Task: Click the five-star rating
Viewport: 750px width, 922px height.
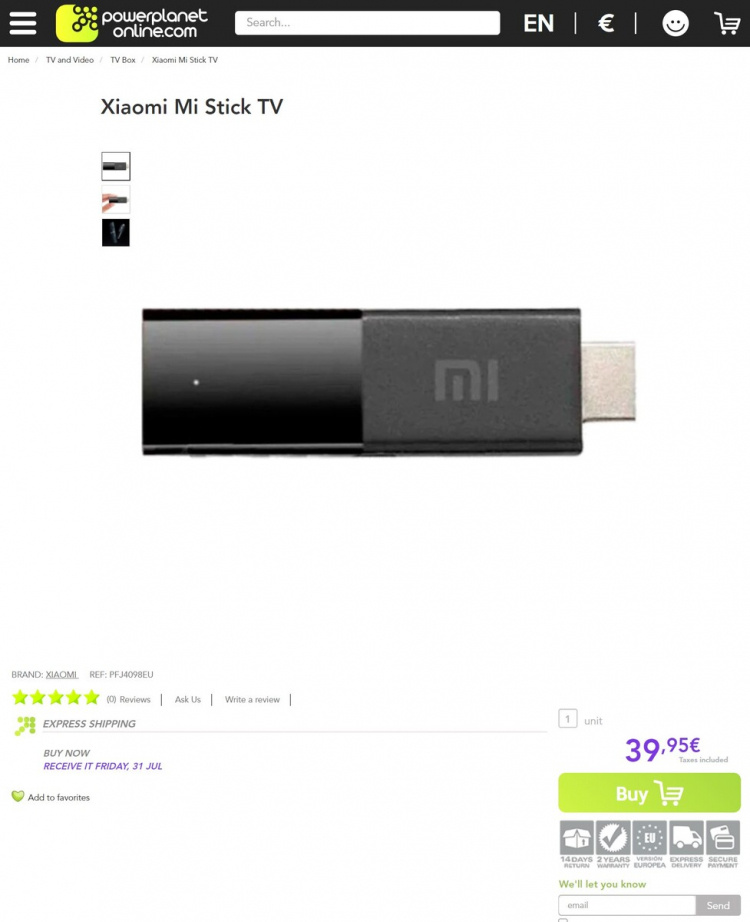Action: point(56,698)
